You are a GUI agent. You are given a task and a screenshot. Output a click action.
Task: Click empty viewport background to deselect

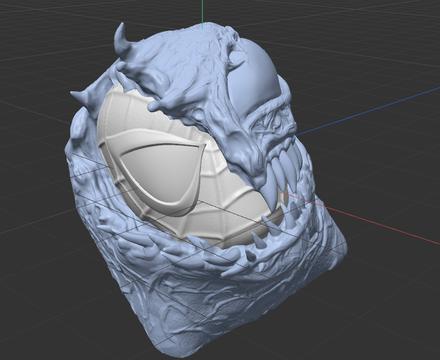pos(383,300)
